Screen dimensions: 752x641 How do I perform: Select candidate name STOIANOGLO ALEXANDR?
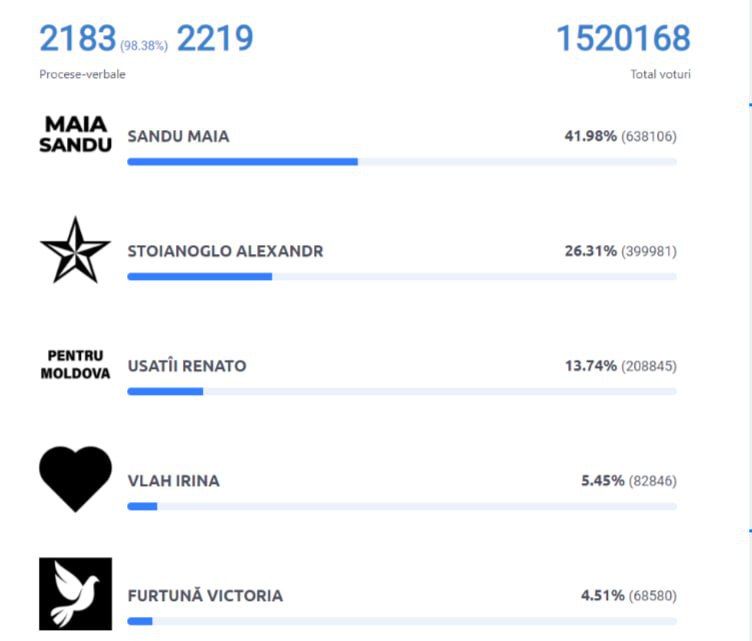click(225, 251)
